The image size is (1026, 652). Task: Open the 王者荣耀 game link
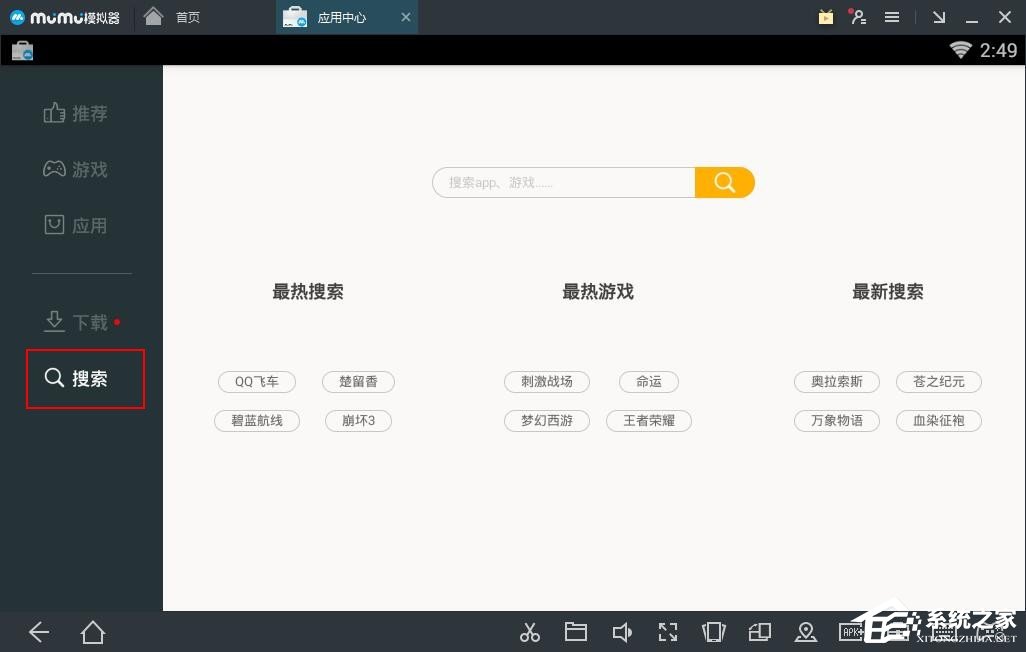click(x=648, y=421)
